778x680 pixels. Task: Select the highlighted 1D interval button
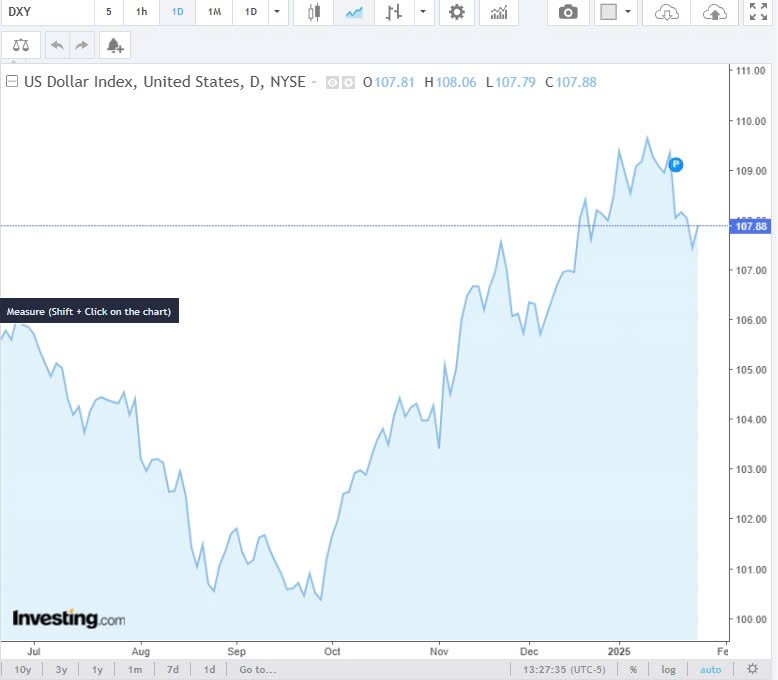click(x=178, y=11)
